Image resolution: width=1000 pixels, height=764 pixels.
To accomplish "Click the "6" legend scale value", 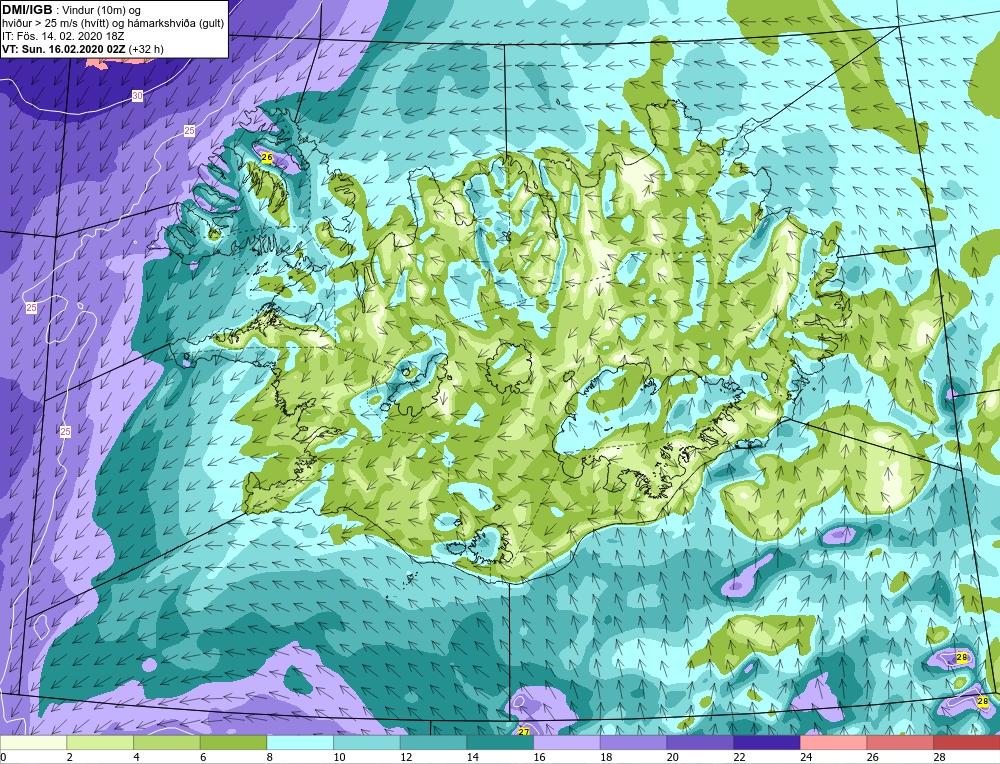I will [x=203, y=757].
